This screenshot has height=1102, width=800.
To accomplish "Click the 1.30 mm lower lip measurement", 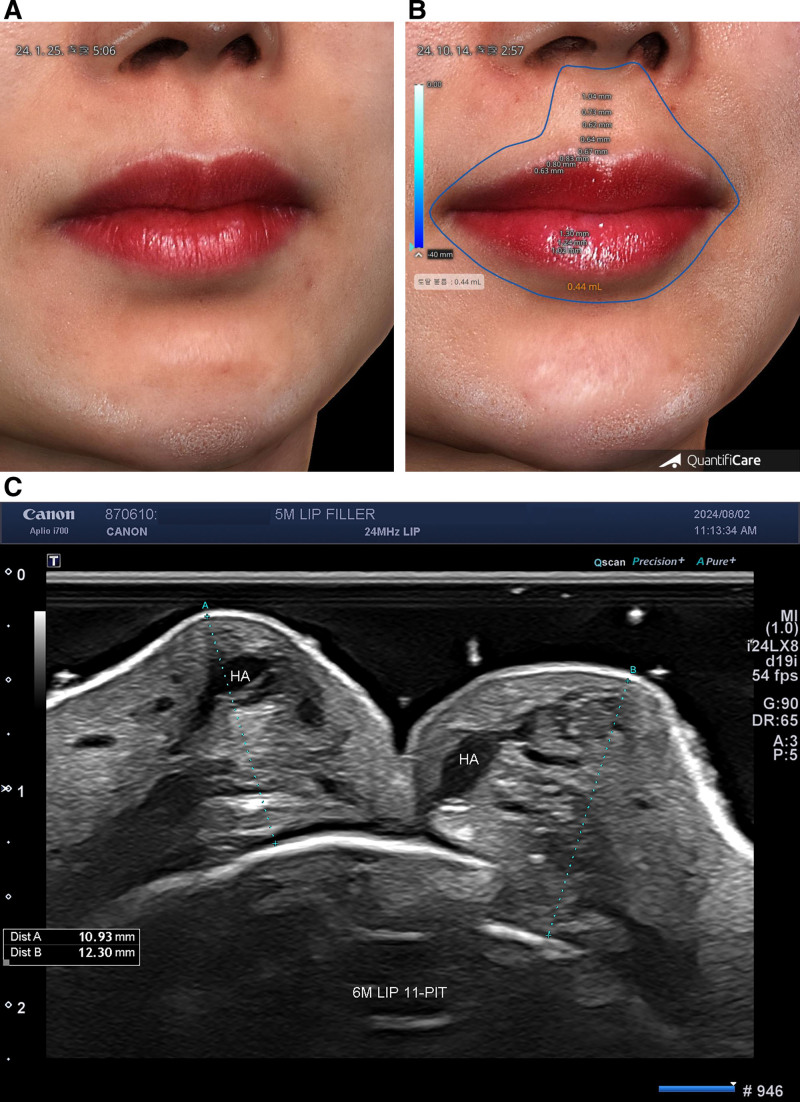I will [574, 233].
